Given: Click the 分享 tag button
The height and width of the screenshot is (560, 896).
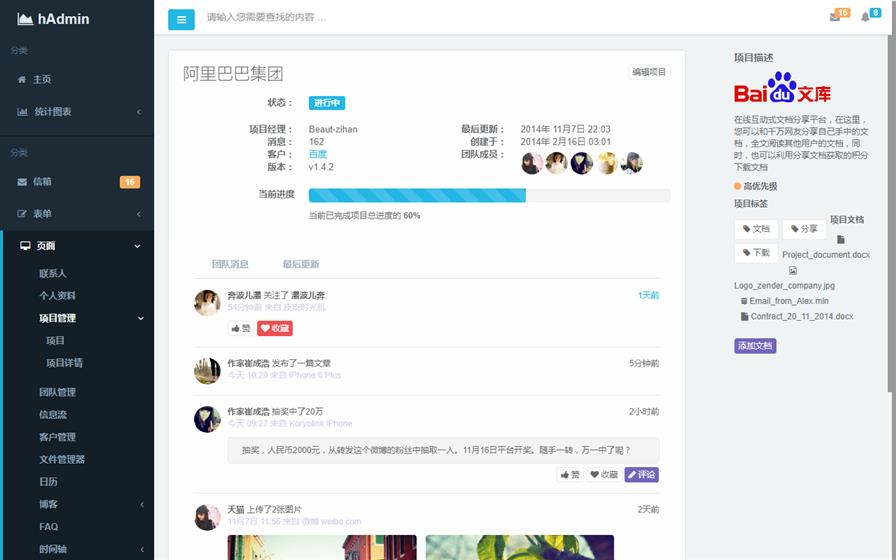Looking at the screenshot, I should pos(804,229).
